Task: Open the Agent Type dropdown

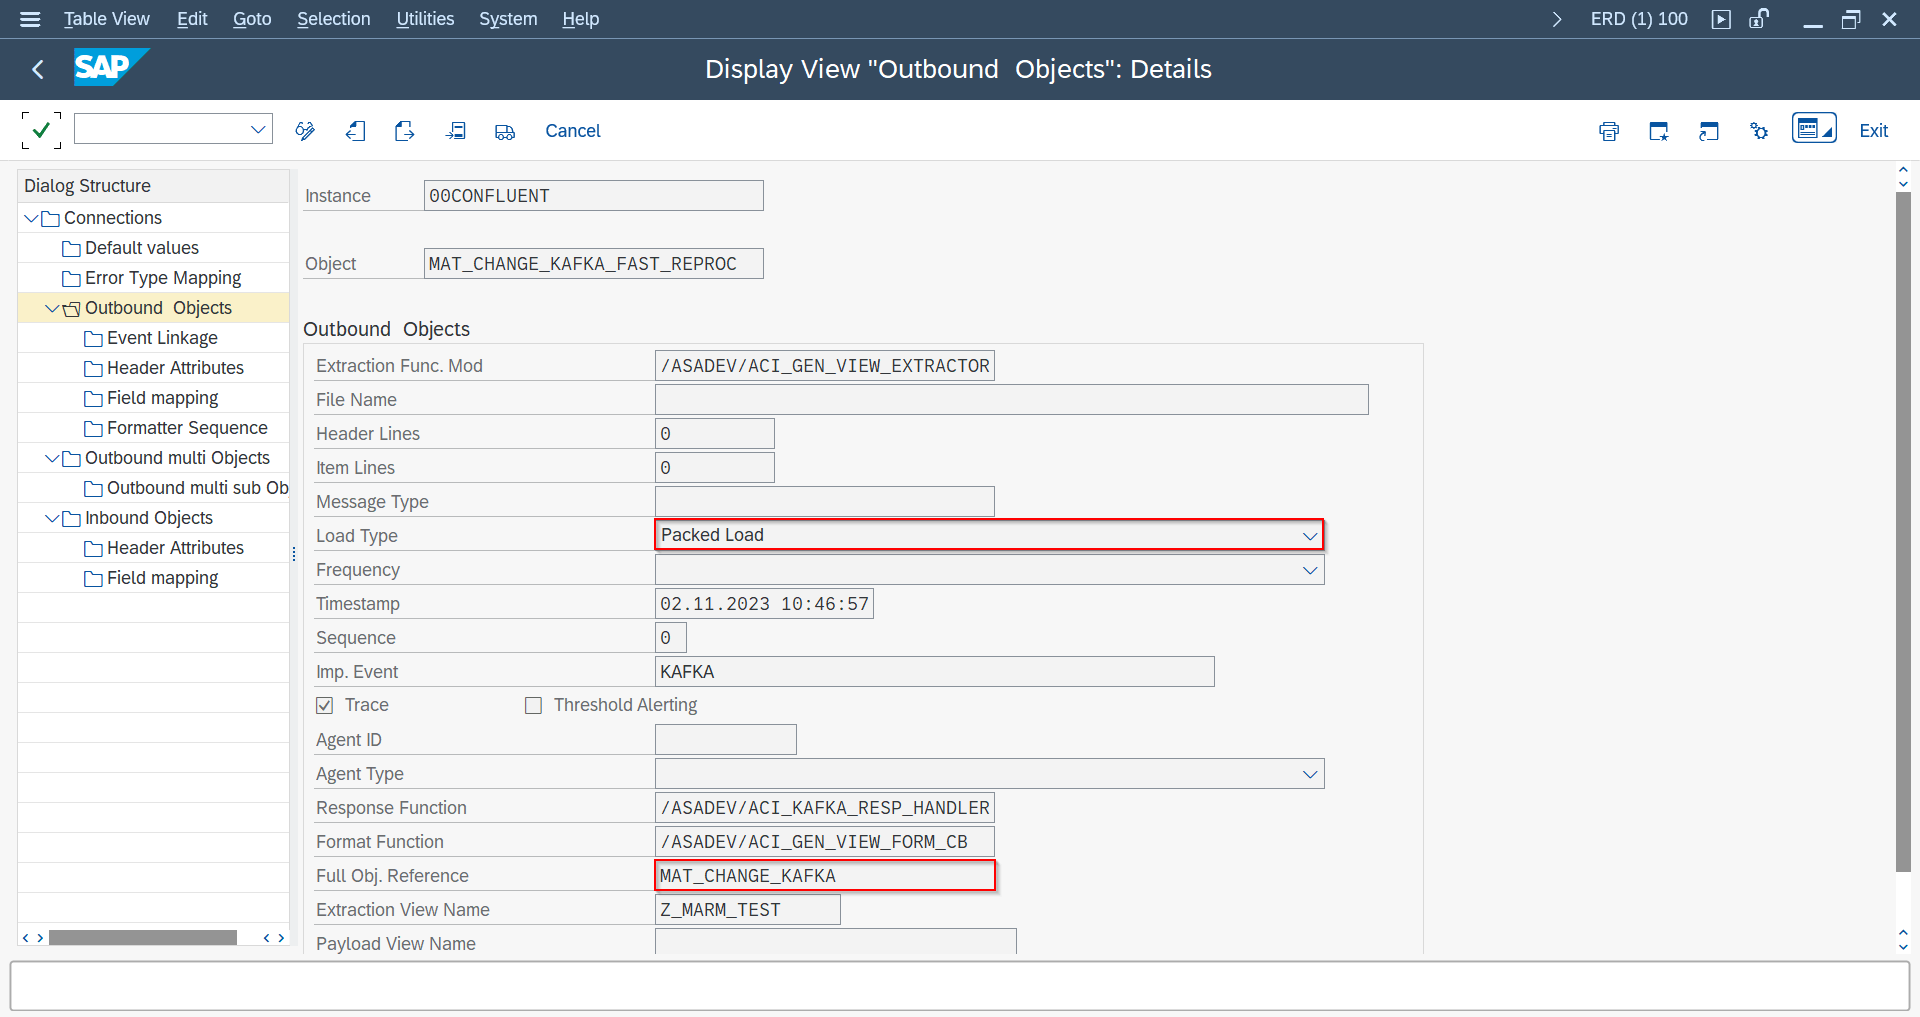Action: pyautogui.click(x=1310, y=774)
